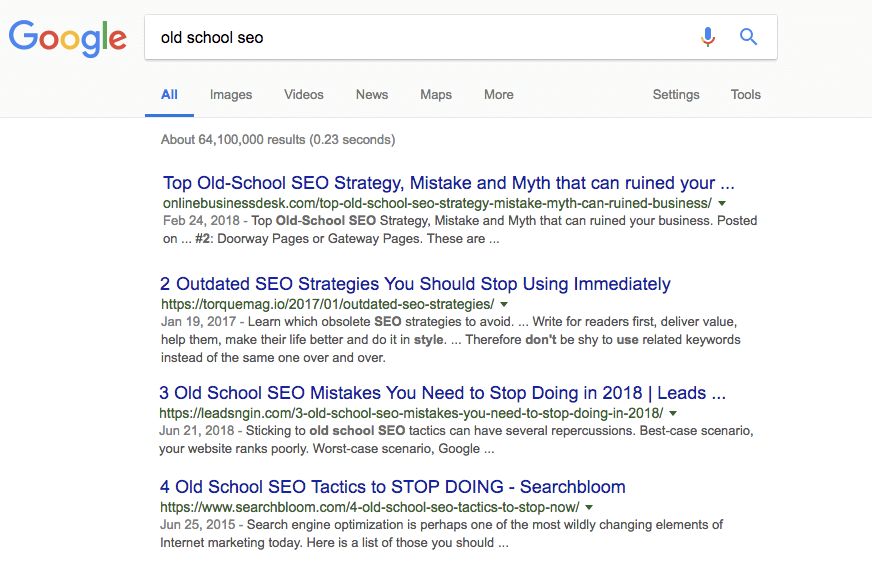Click the 'Jun 25, 2015' snippet date
Image resolution: width=872 pixels, height=561 pixels.
click(197, 525)
